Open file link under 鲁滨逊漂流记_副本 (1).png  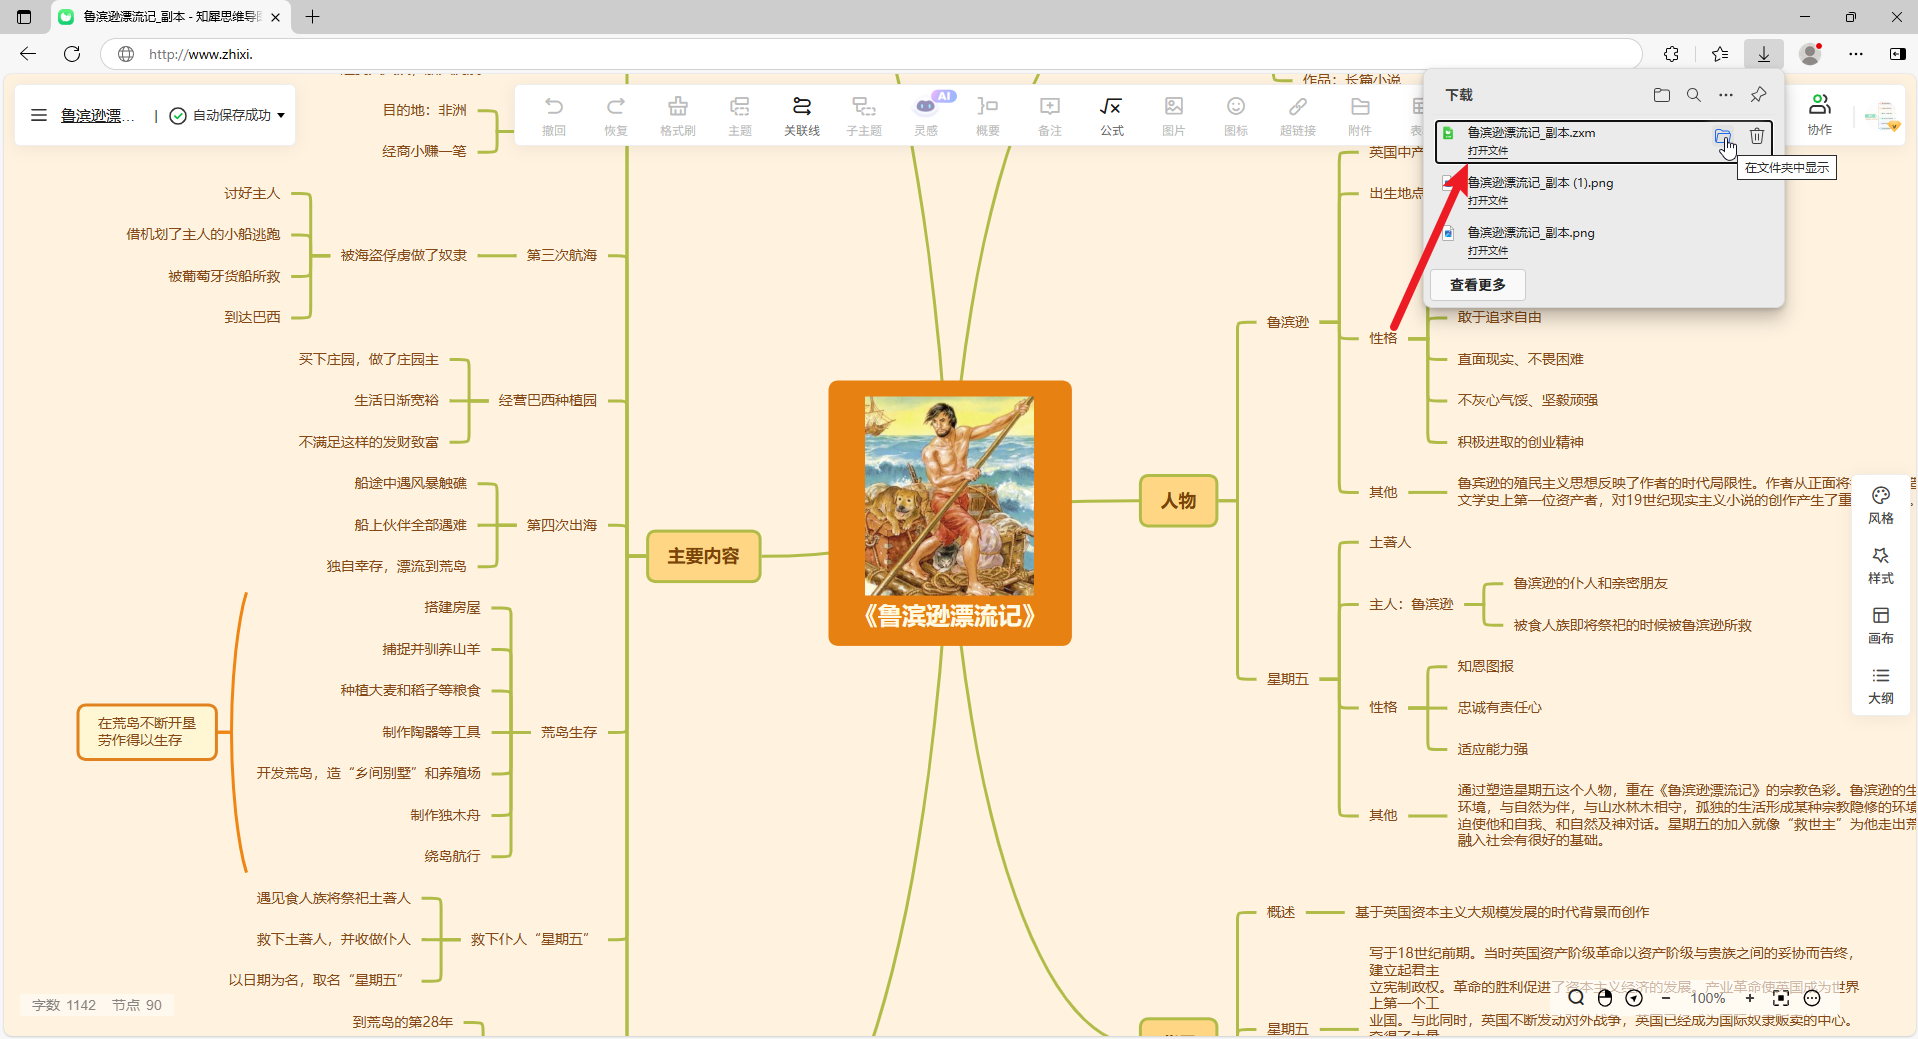coord(1487,201)
